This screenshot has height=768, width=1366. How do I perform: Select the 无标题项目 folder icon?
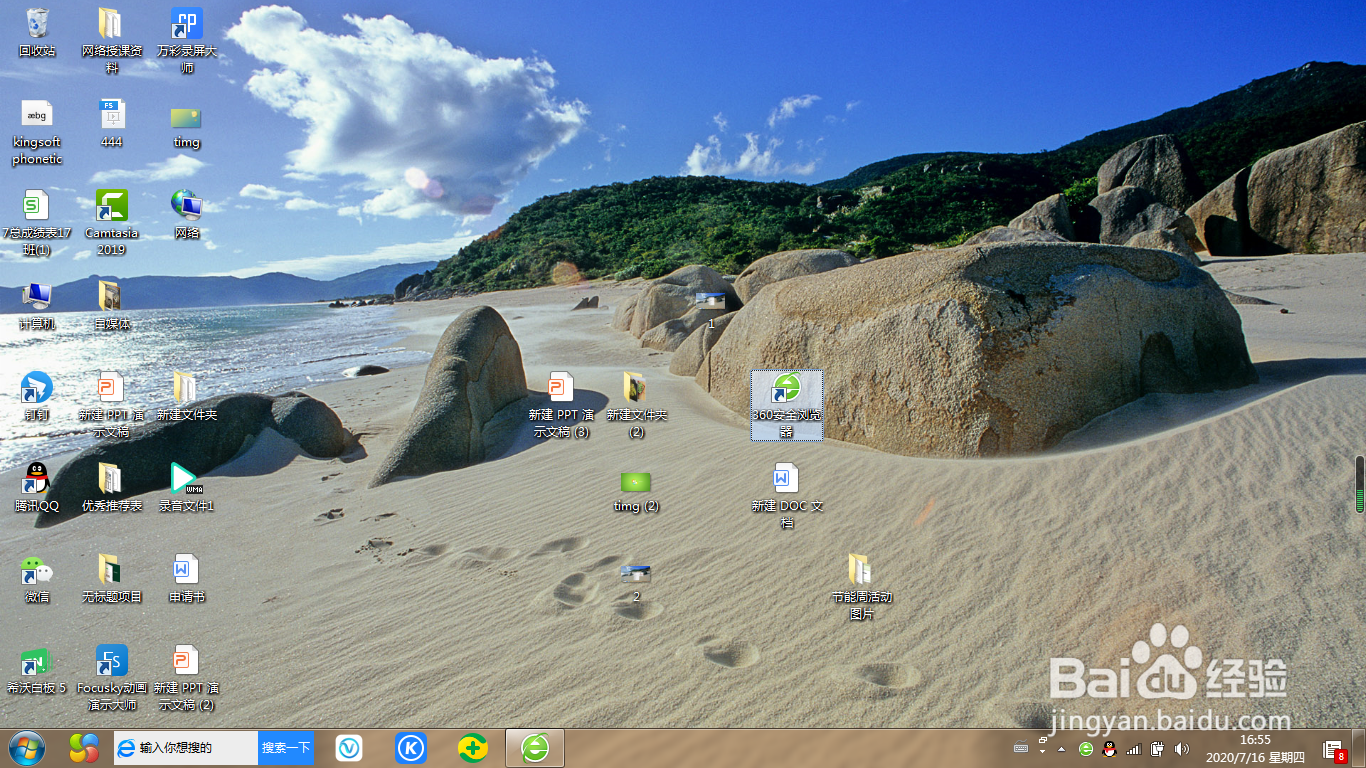click(x=111, y=578)
